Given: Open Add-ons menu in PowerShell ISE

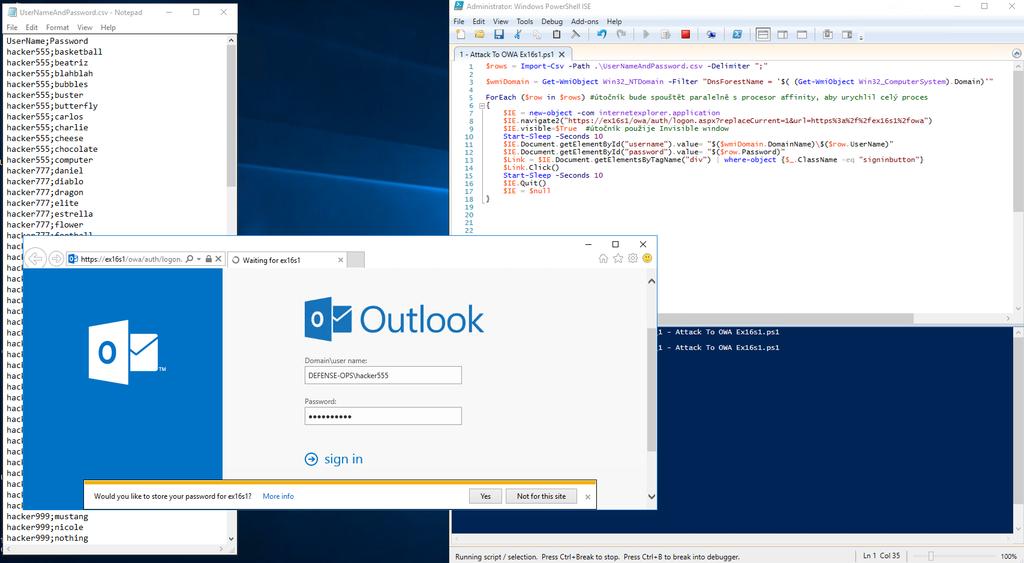Looking at the screenshot, I should coord(584,21).
